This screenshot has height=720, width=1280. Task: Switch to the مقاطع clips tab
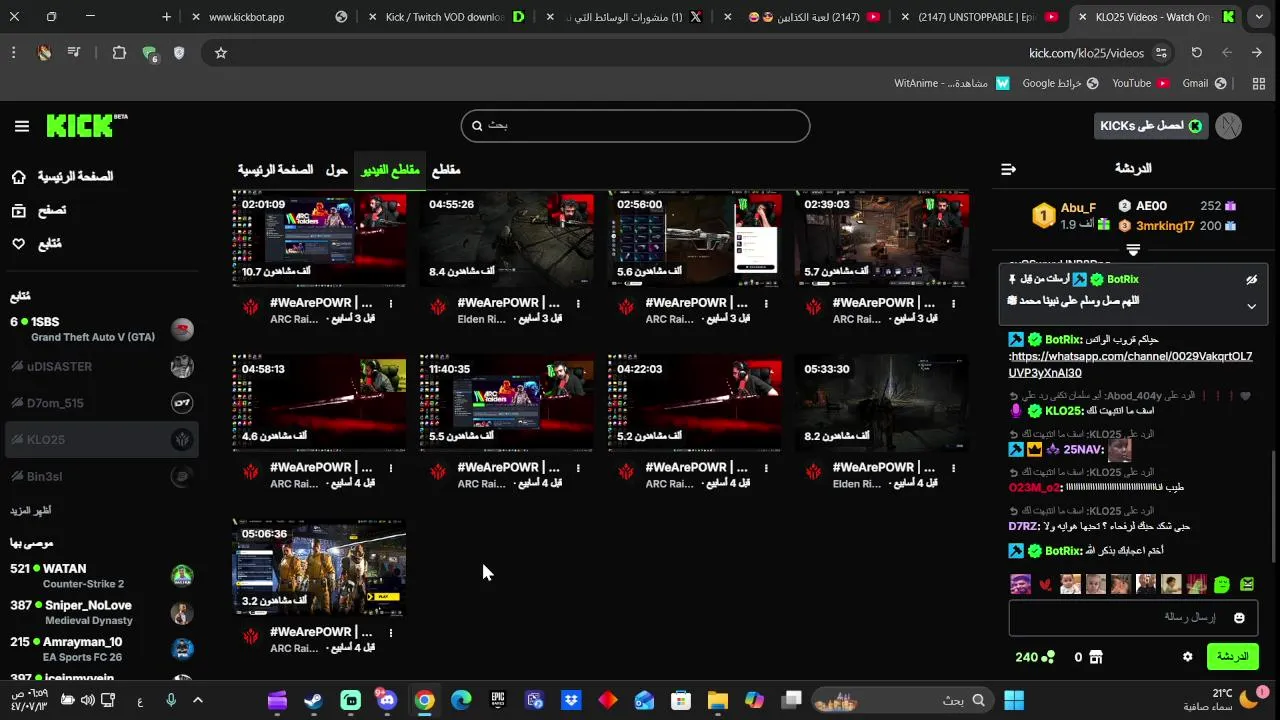click(446, 170)
